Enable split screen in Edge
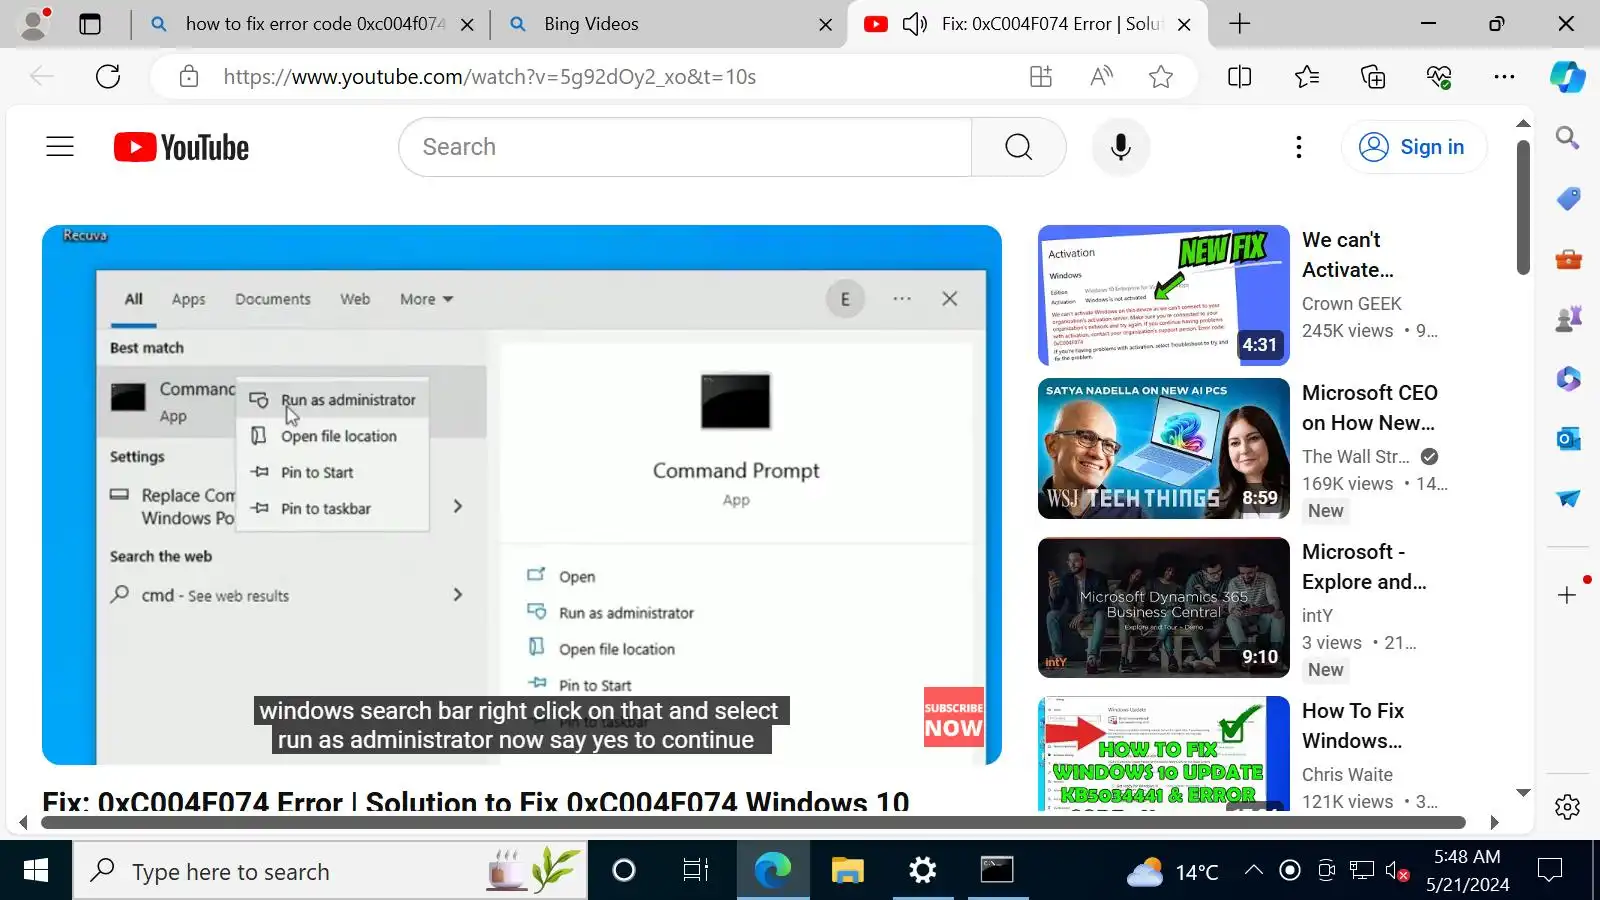This screenshot has width=1600, height=900. pyautogui.click(x=1239, y=77)
